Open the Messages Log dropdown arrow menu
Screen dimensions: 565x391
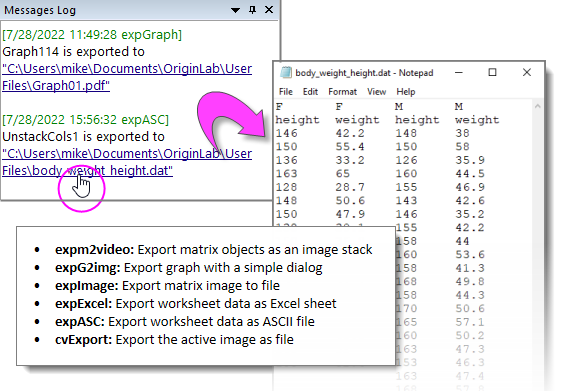[235, 10]
